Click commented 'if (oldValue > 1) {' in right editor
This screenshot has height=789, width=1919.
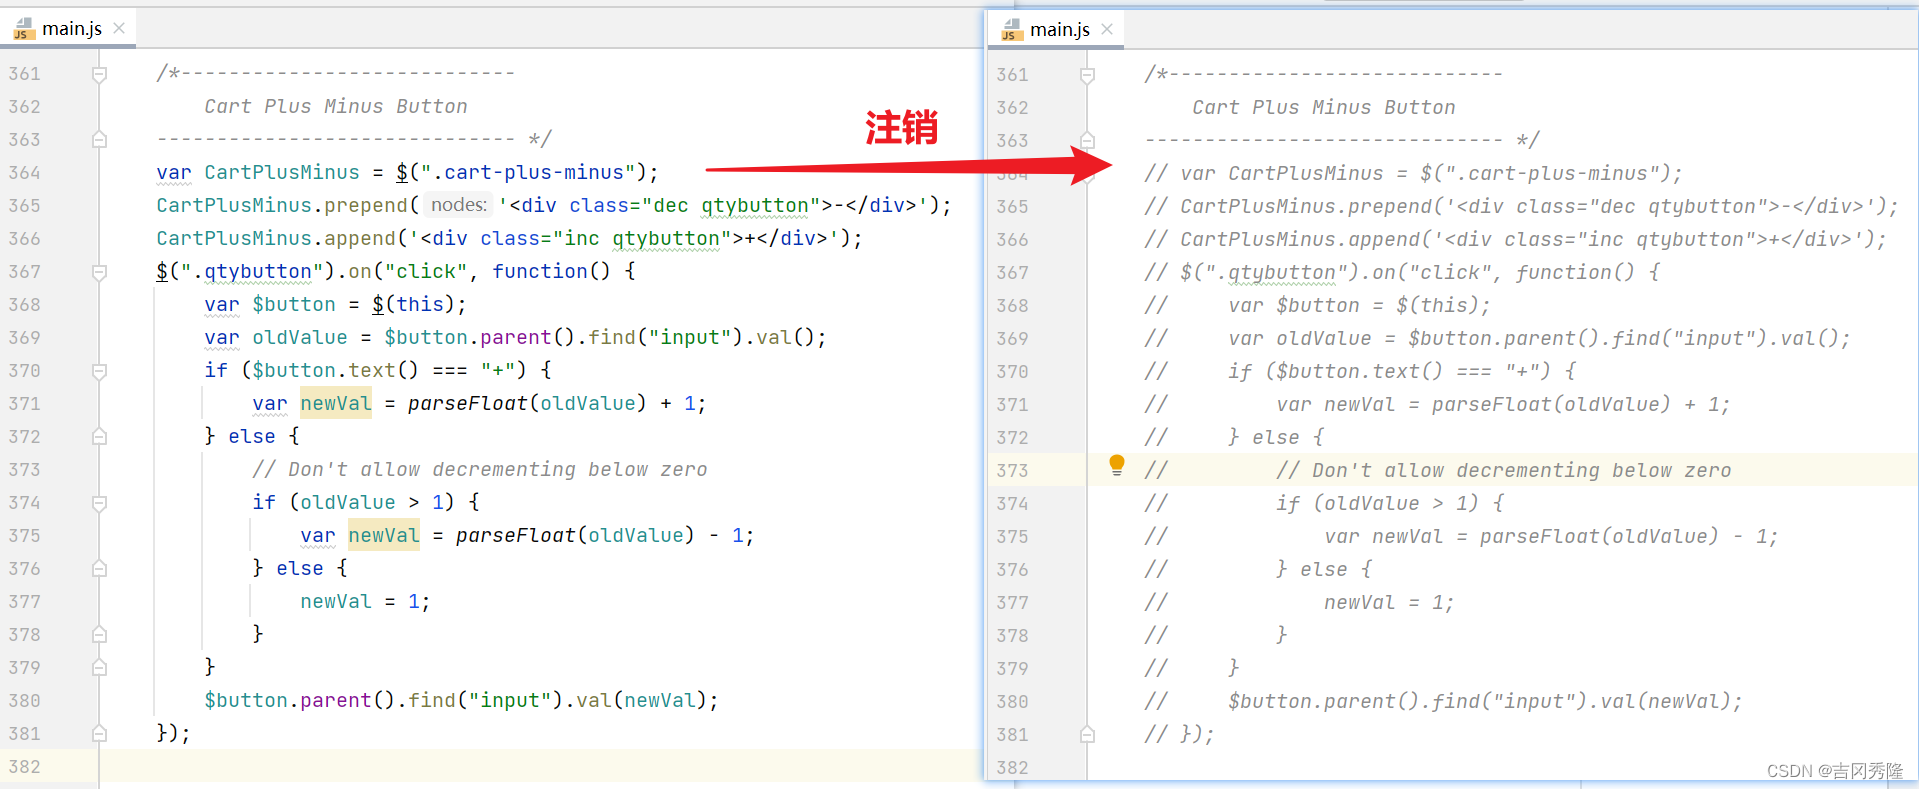tap(1390, 503)
